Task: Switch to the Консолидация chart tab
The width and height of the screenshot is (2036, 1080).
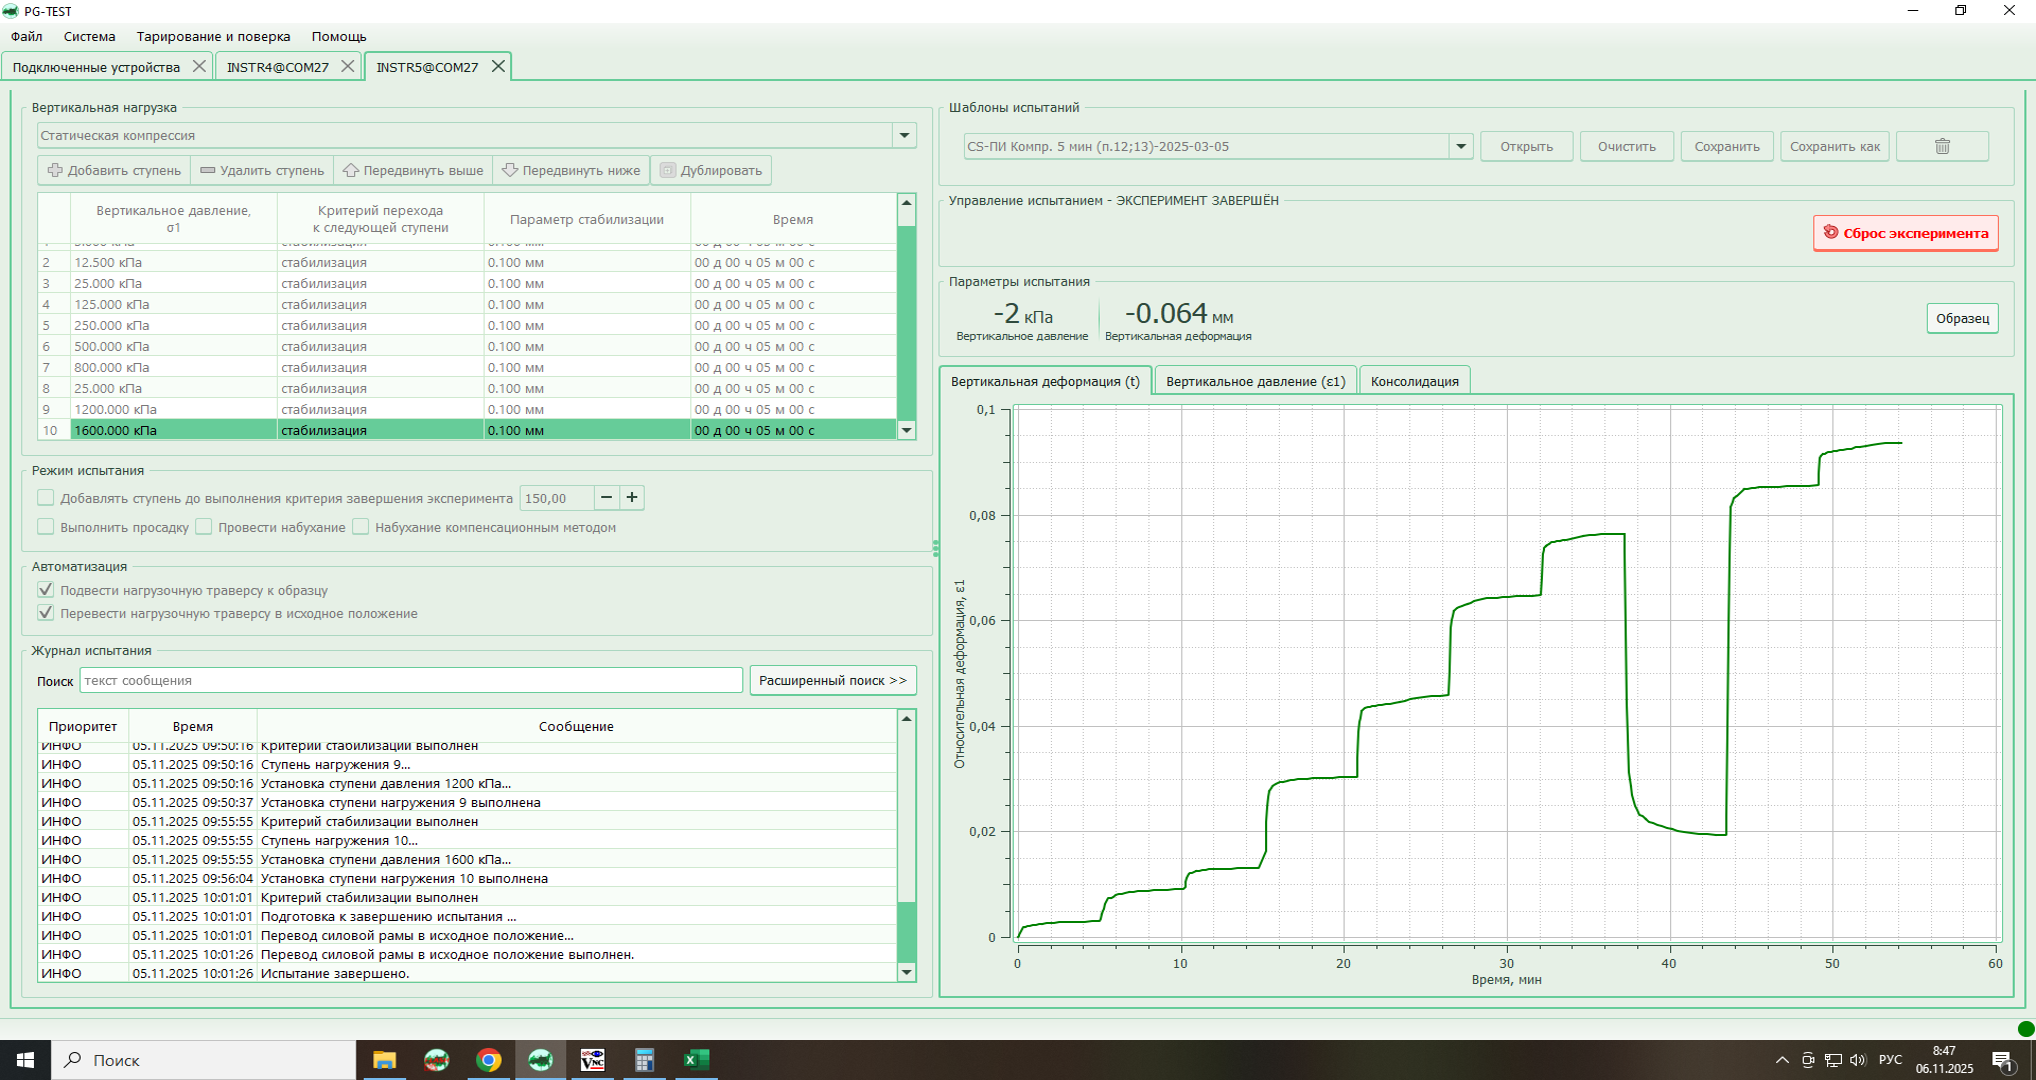Action: (x=1414, y=381)
